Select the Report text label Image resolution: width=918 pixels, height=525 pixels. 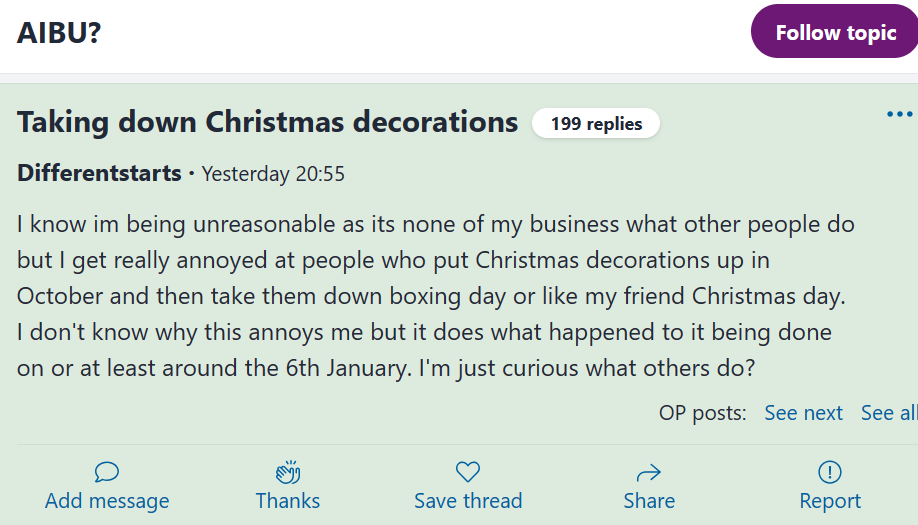click(829, 501)
